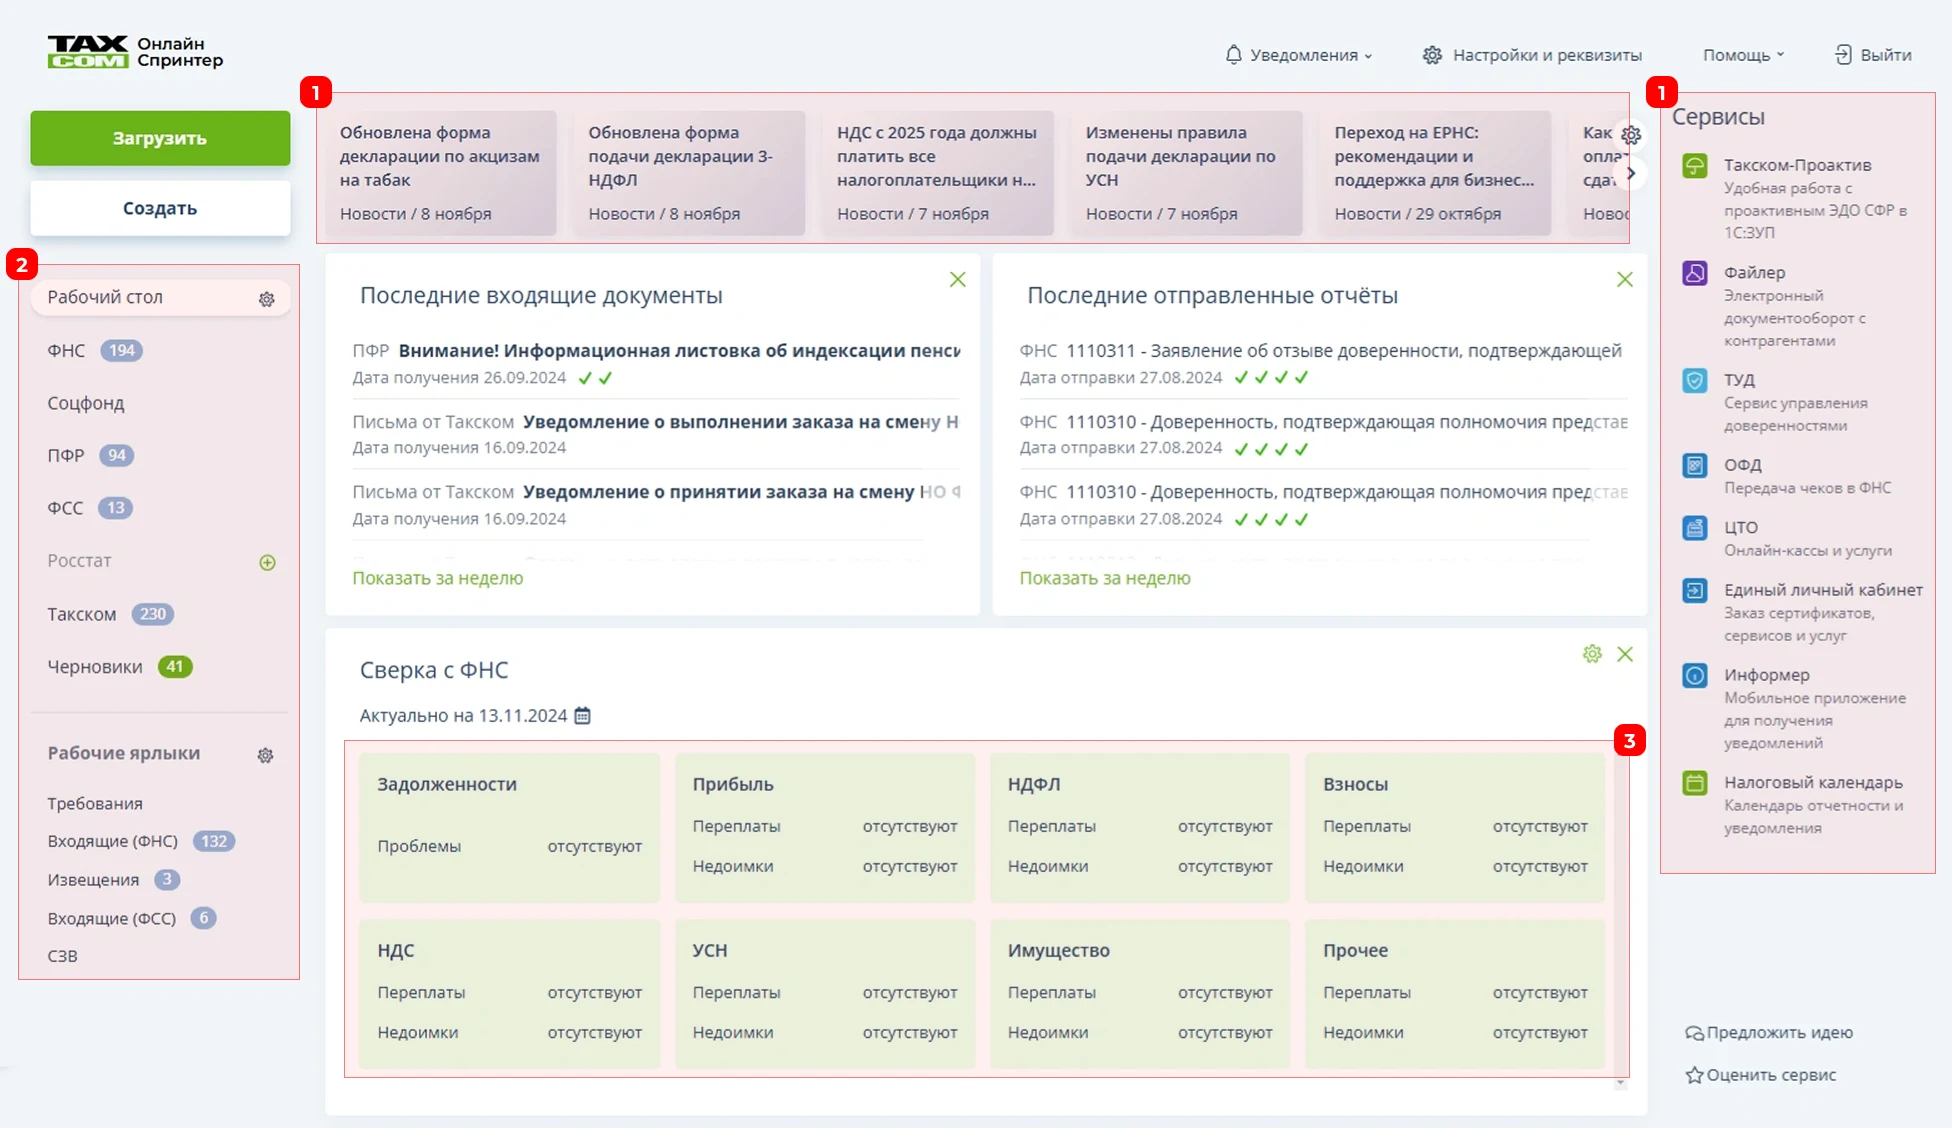Screen dimensions: 1952x1128
Task: Open the Файлер service icon
Action: pos(1694,273)
